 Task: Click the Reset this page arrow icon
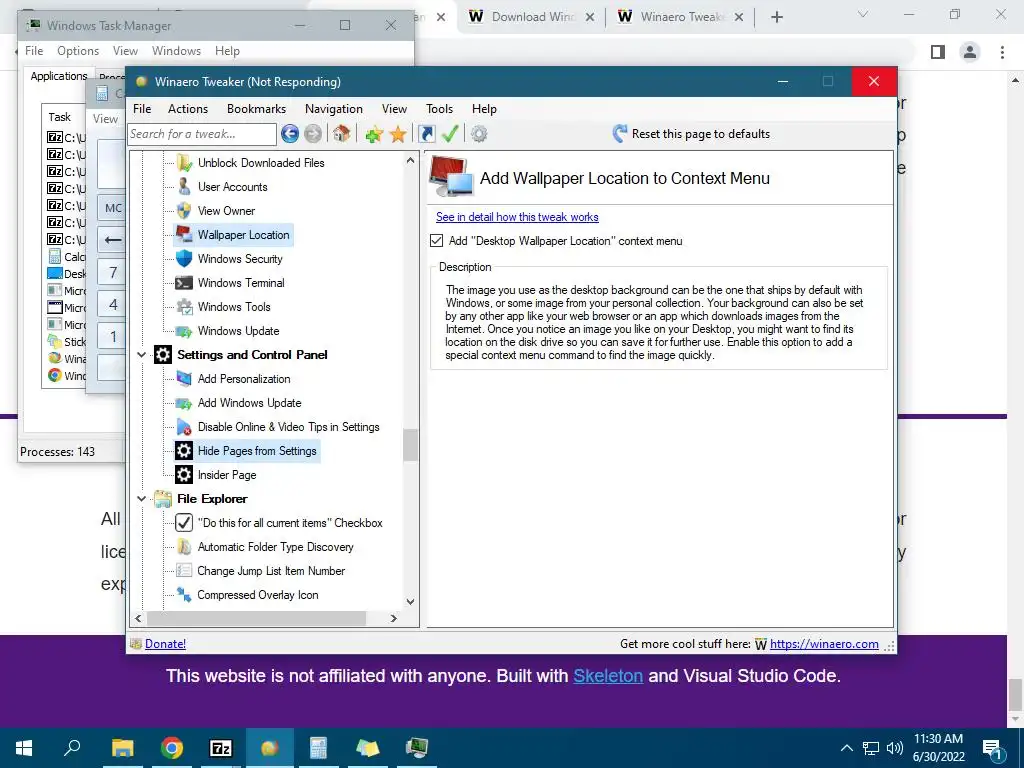click(x=620, y=134)
